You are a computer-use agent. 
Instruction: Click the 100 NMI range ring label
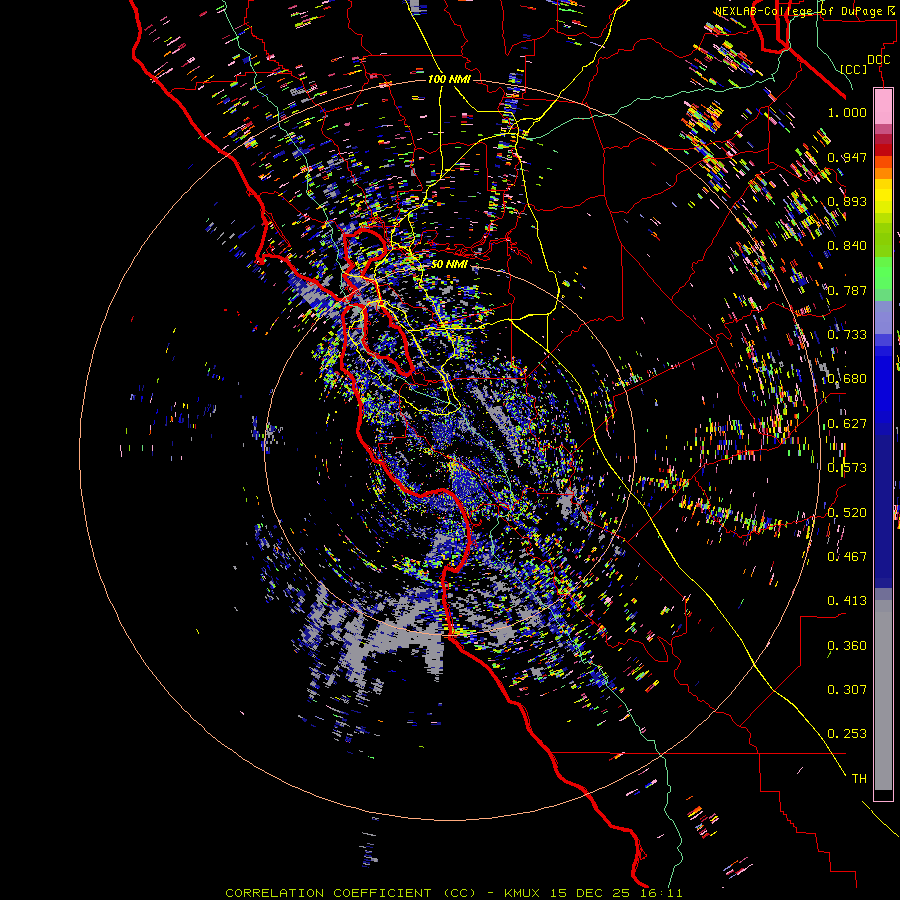coord(449,79)
